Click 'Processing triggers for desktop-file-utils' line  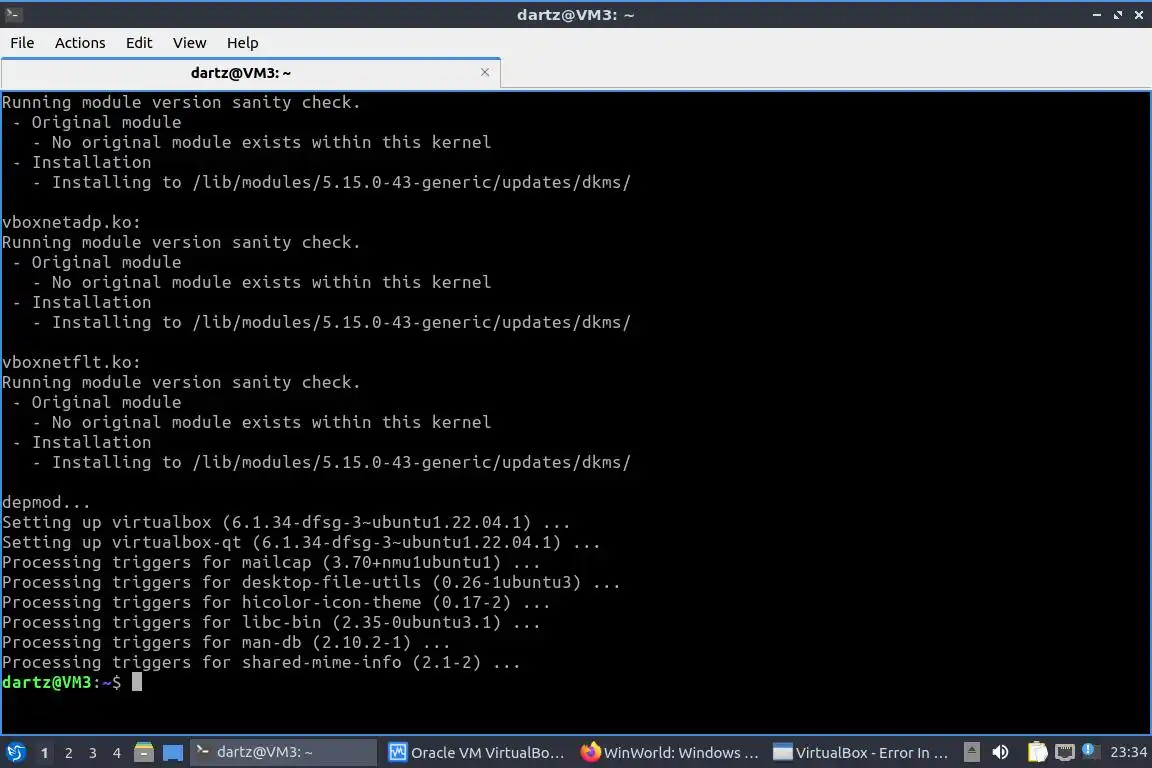click(x=311, y=582)
